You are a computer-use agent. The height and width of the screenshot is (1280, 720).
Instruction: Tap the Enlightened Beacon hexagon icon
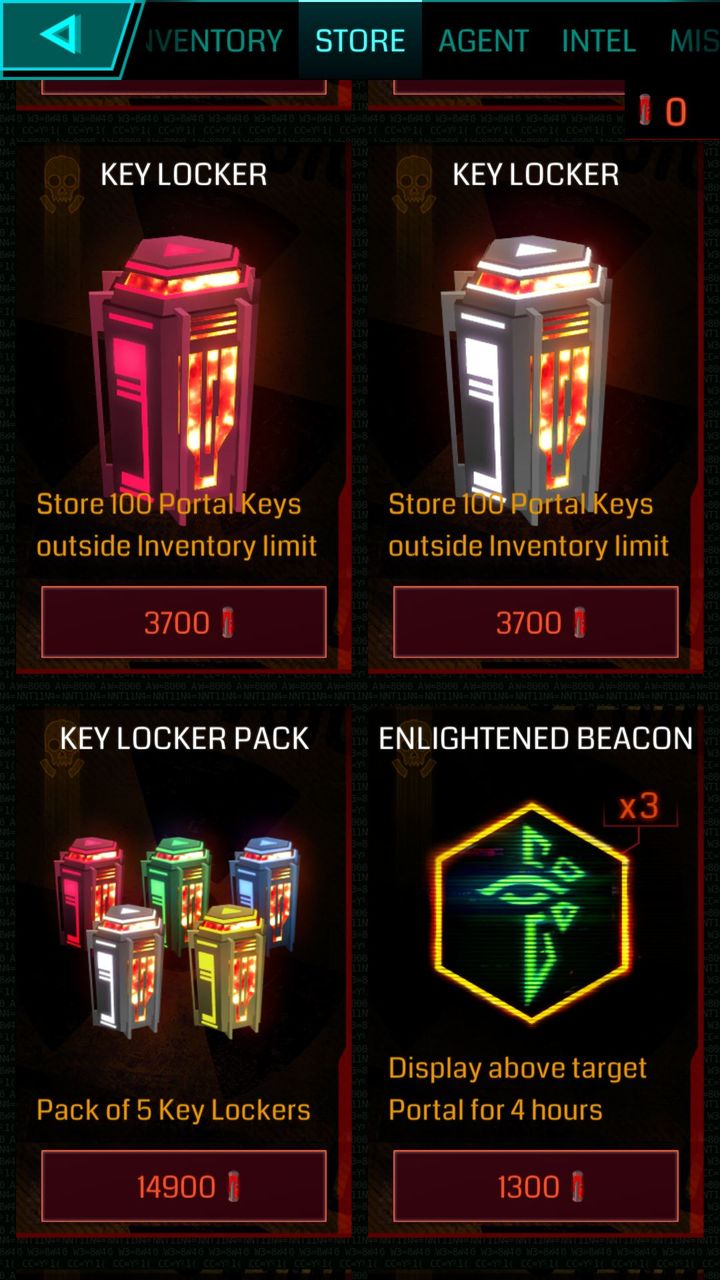pos(530,910)
